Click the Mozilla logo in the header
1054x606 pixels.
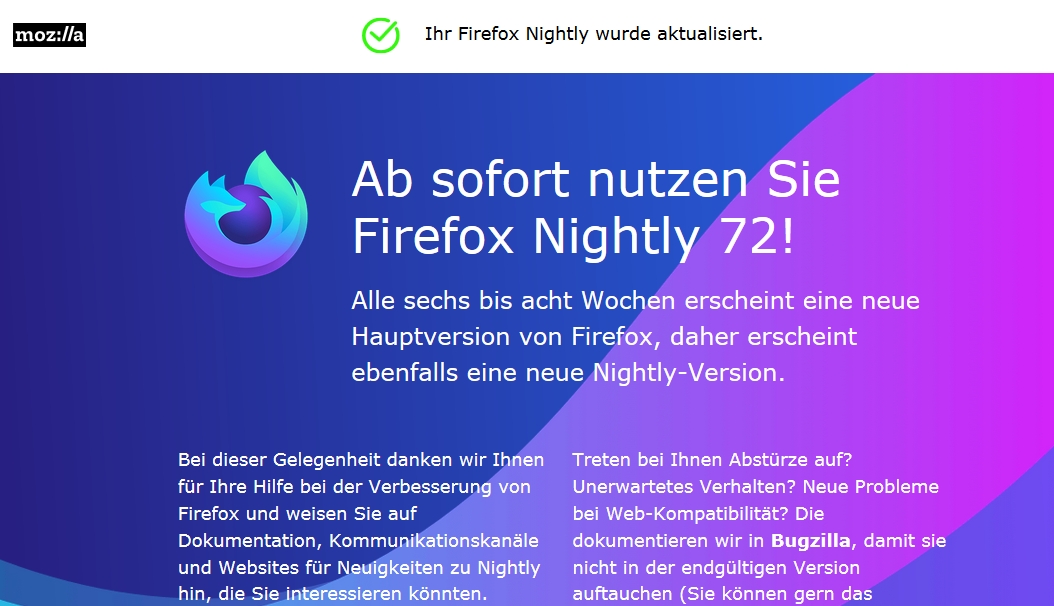point(50,35)
